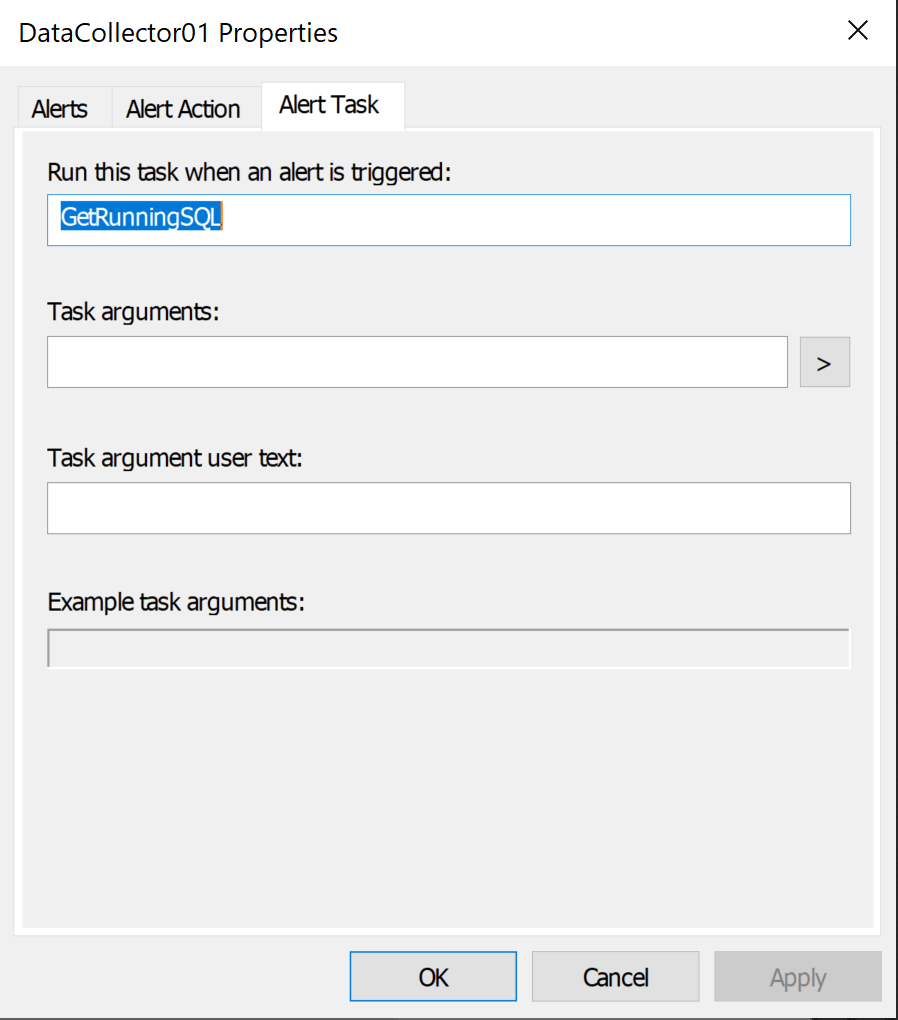898x1020 pixels.
Task: Expand the task arguments arrow menu
Action: tap(824, 362)
